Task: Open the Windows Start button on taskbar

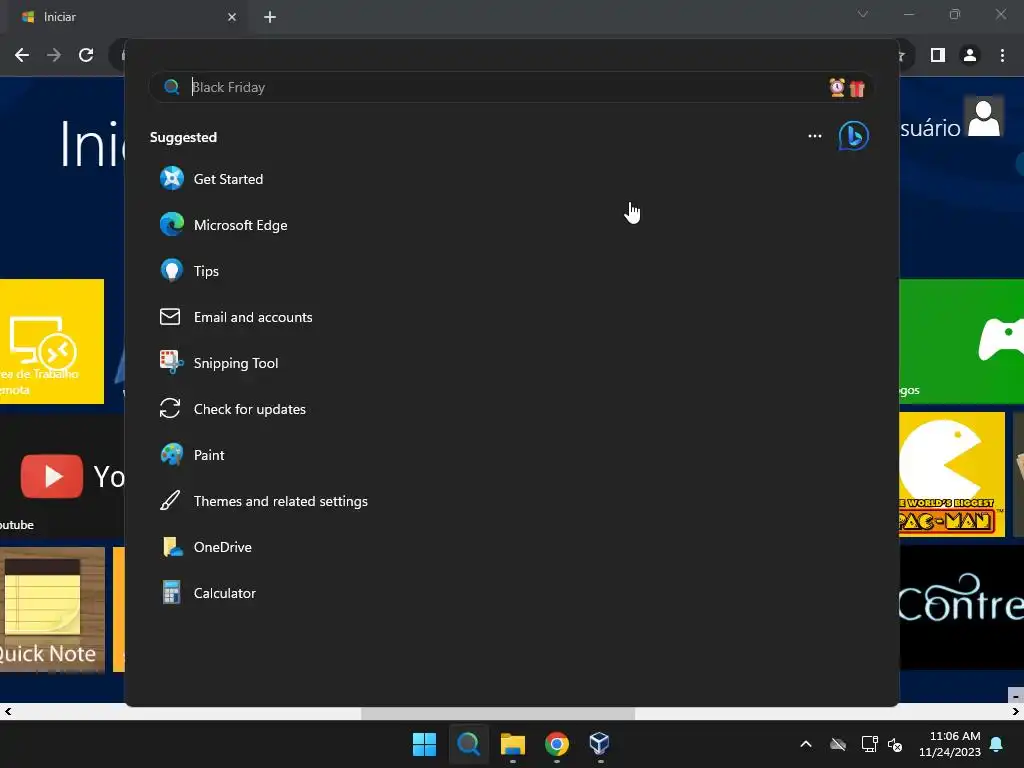Action: (x=424, y=744)
